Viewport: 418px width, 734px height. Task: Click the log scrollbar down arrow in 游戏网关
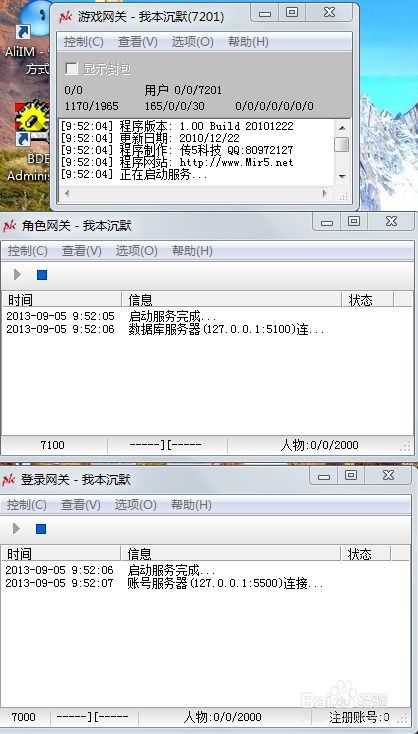[x=342, y=176]
